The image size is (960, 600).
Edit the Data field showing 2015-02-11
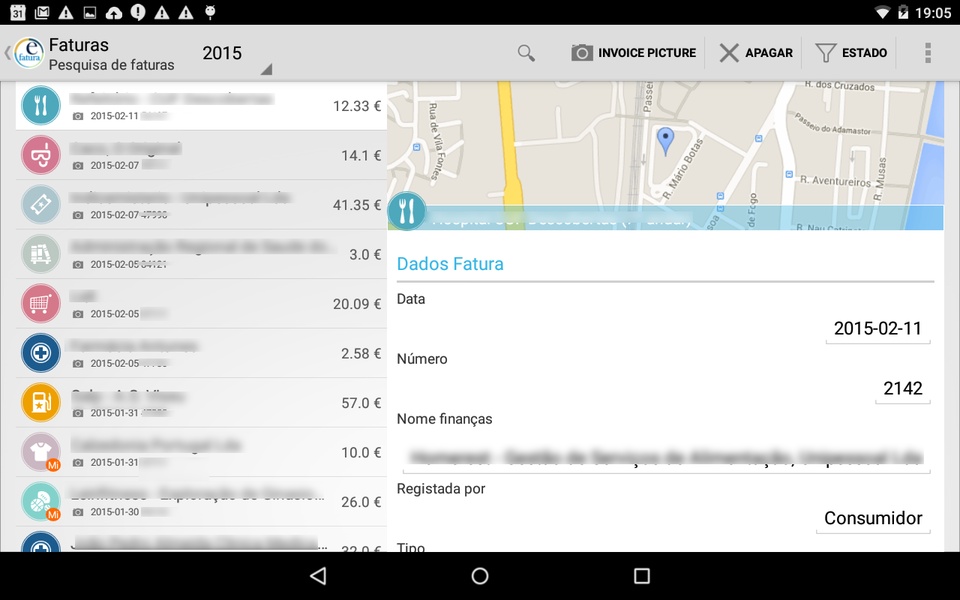coord(878,329)
